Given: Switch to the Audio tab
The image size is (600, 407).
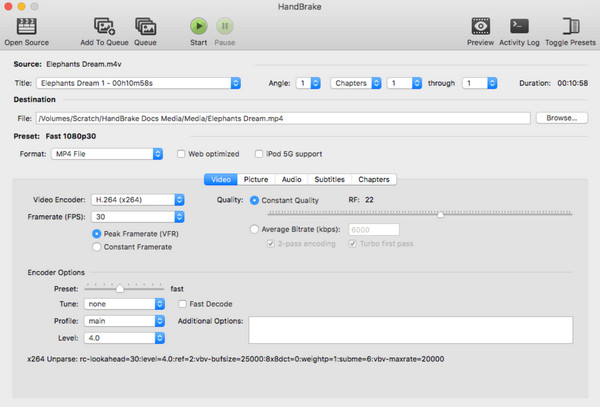Looking at the screenshot, I should pyautogui.click(x=292, y=179).
